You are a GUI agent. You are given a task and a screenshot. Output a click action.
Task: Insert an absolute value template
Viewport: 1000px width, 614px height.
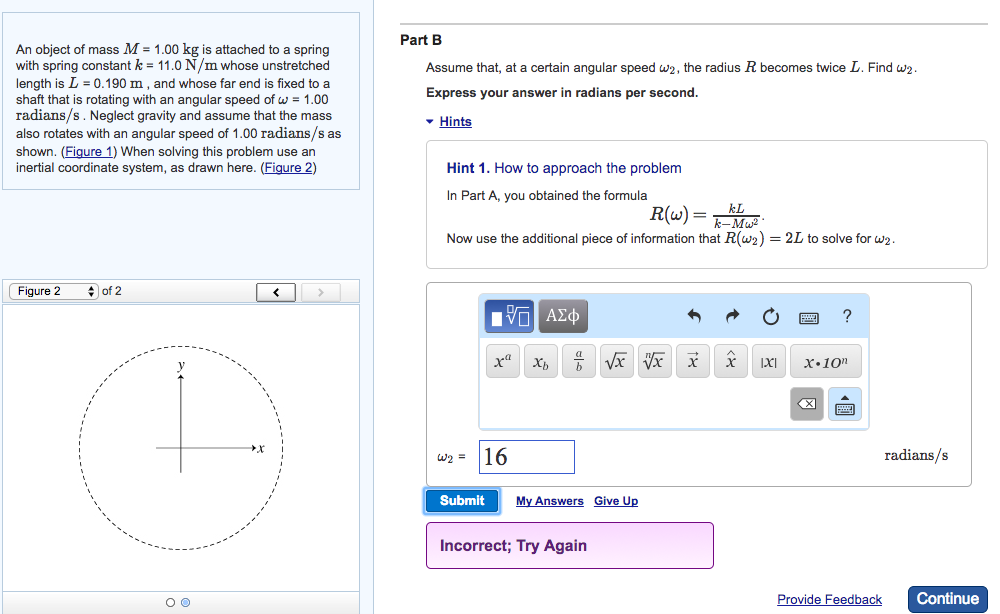767,361
